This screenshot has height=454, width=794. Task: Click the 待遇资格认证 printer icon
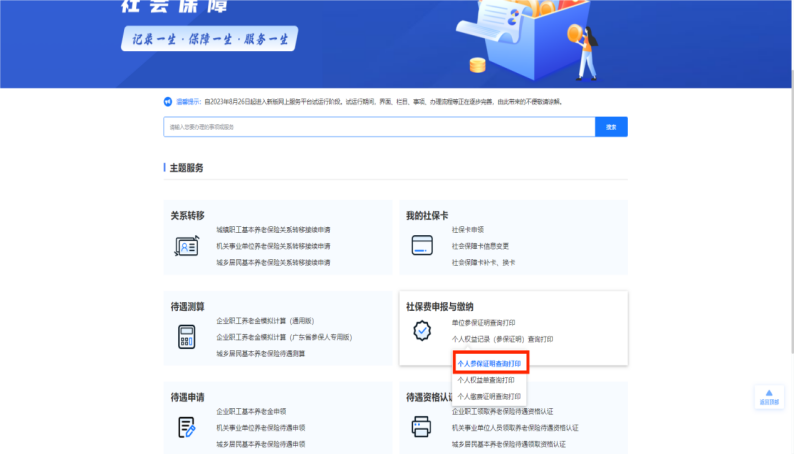pos(421,427)
